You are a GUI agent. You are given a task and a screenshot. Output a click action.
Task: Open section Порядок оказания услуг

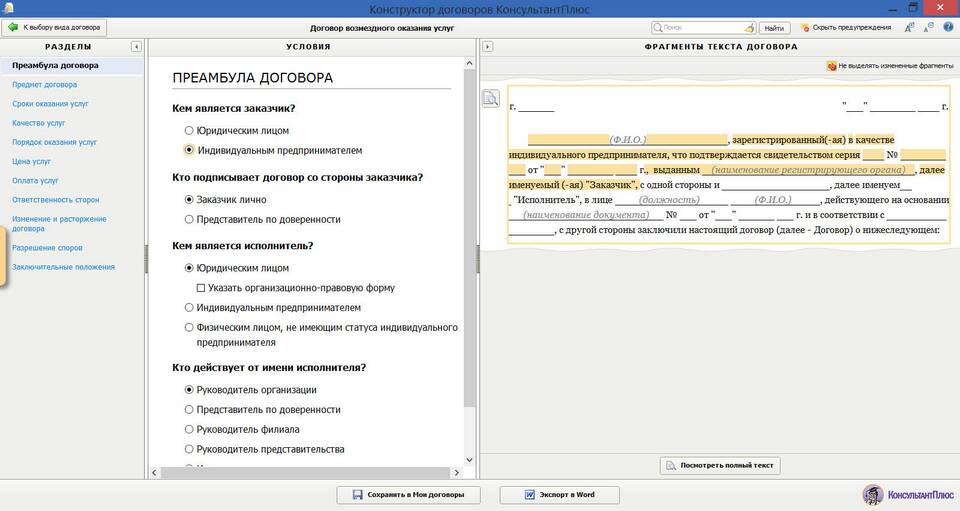(x=54, y=142)
